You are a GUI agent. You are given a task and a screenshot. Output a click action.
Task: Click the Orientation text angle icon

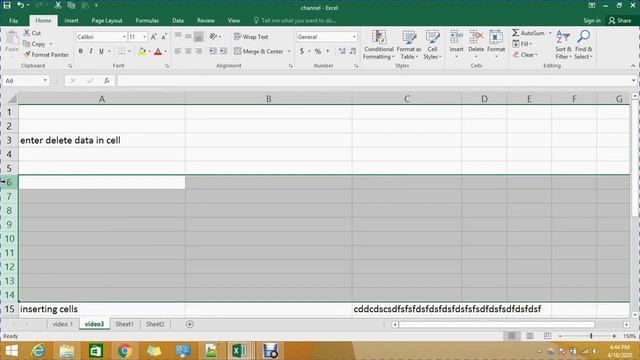pyautogui.click(x=213, y=36)
